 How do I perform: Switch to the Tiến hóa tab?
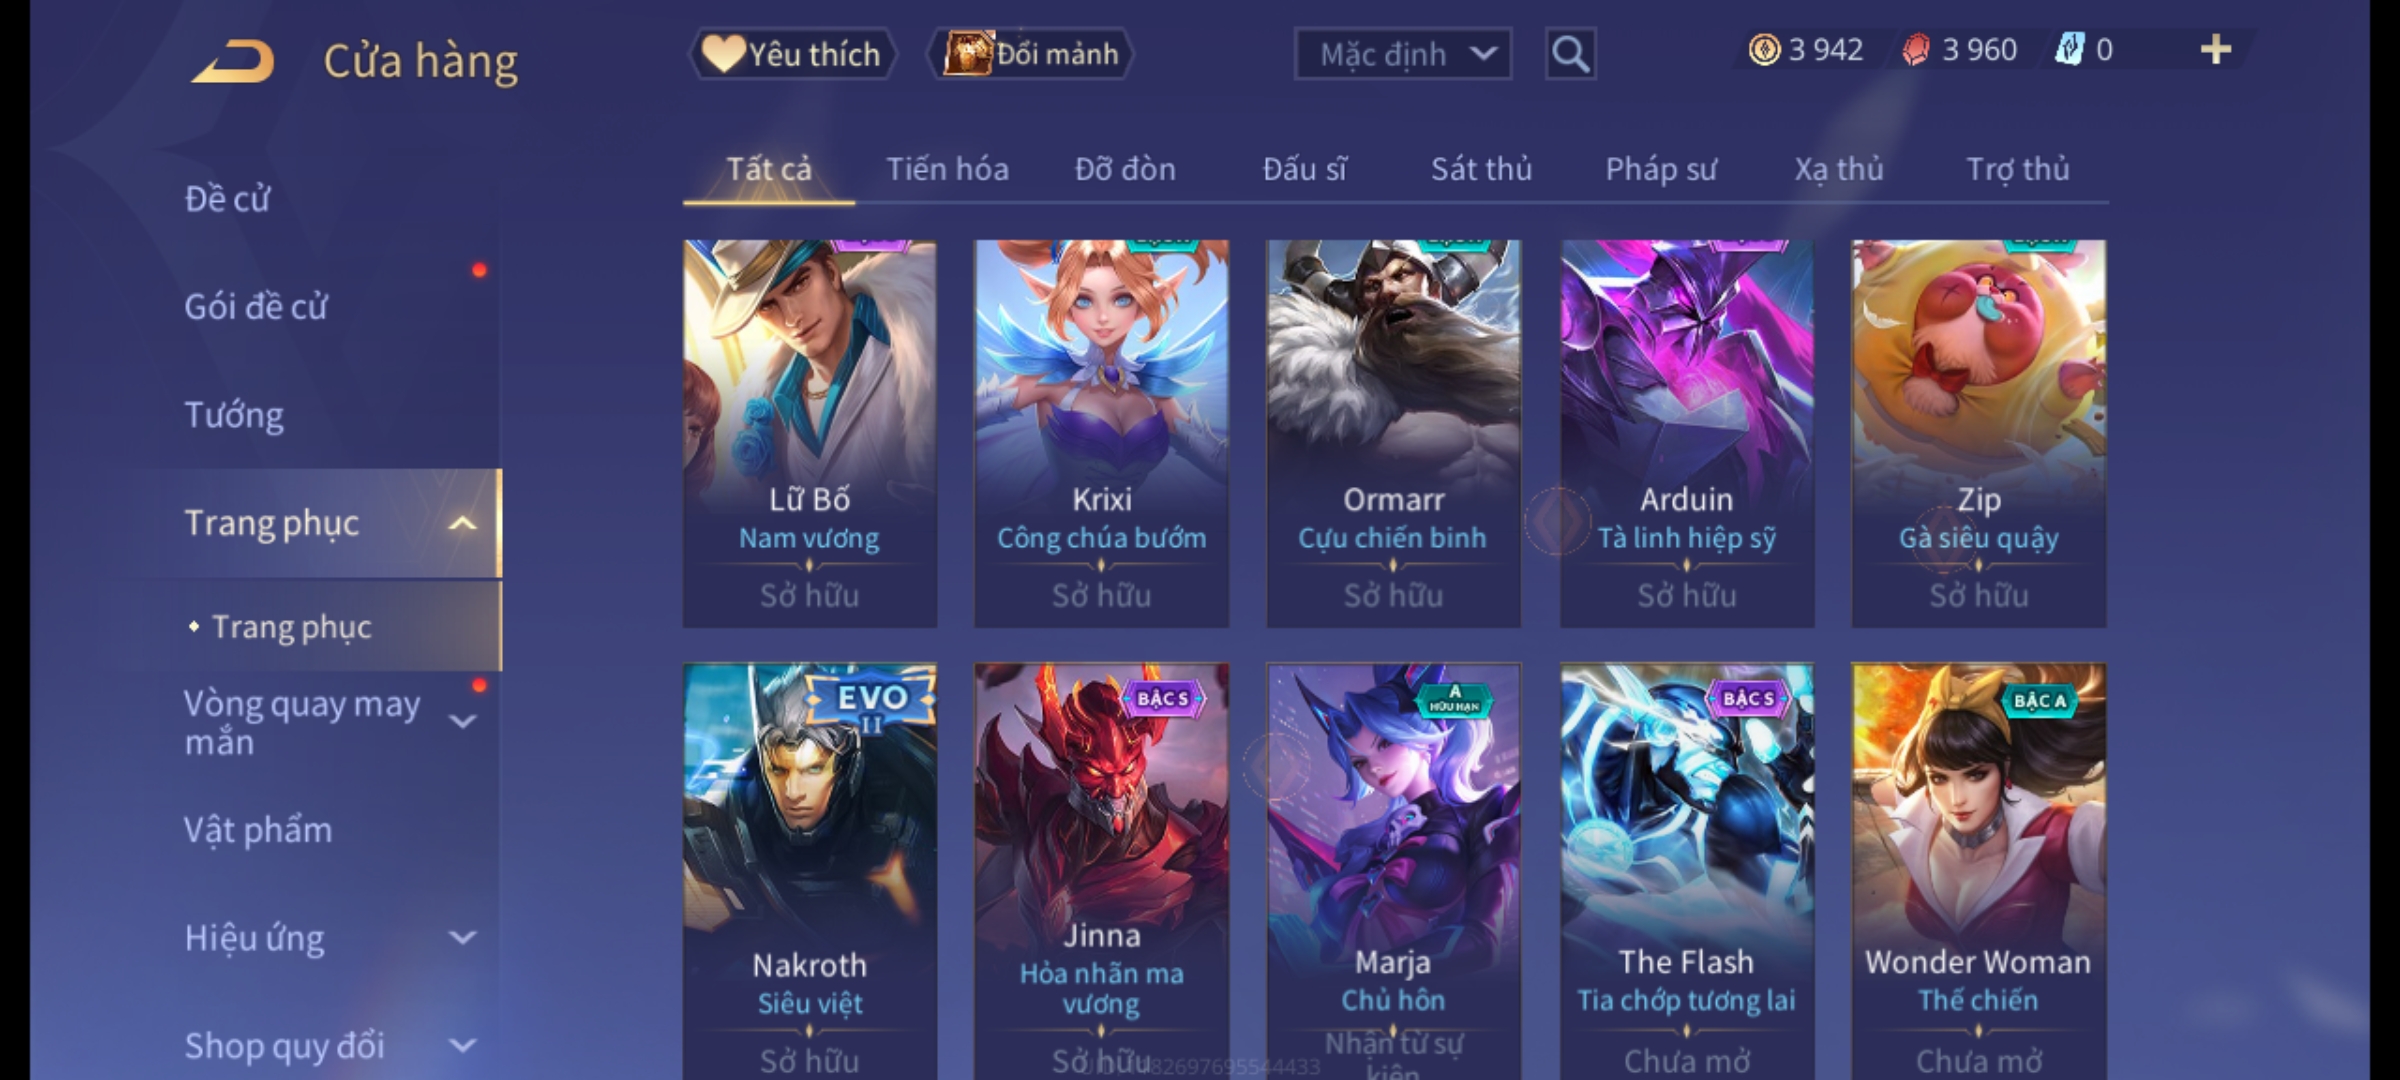[947, 169]
